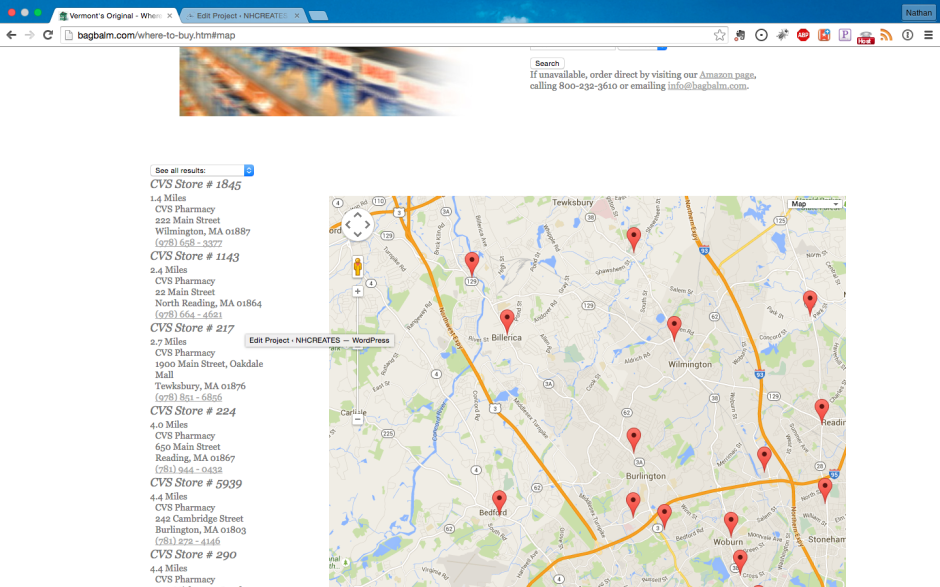
Task: Switch to the Vermont's Original tab
Action: click(114, 16)
